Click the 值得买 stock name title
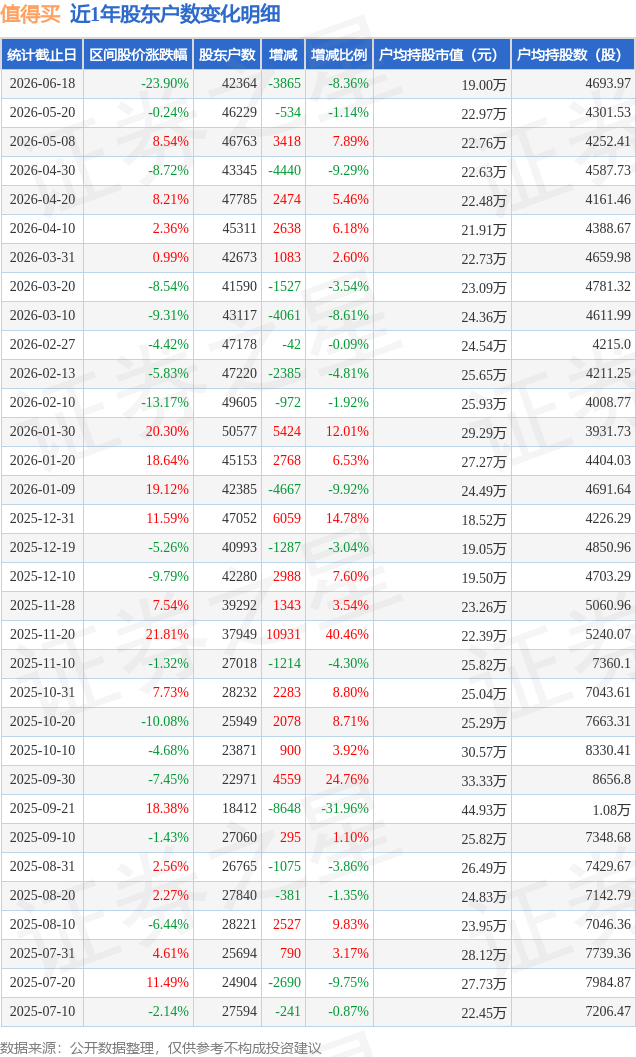This screenshot has width=636, height=1057. (x=30, y=14)
